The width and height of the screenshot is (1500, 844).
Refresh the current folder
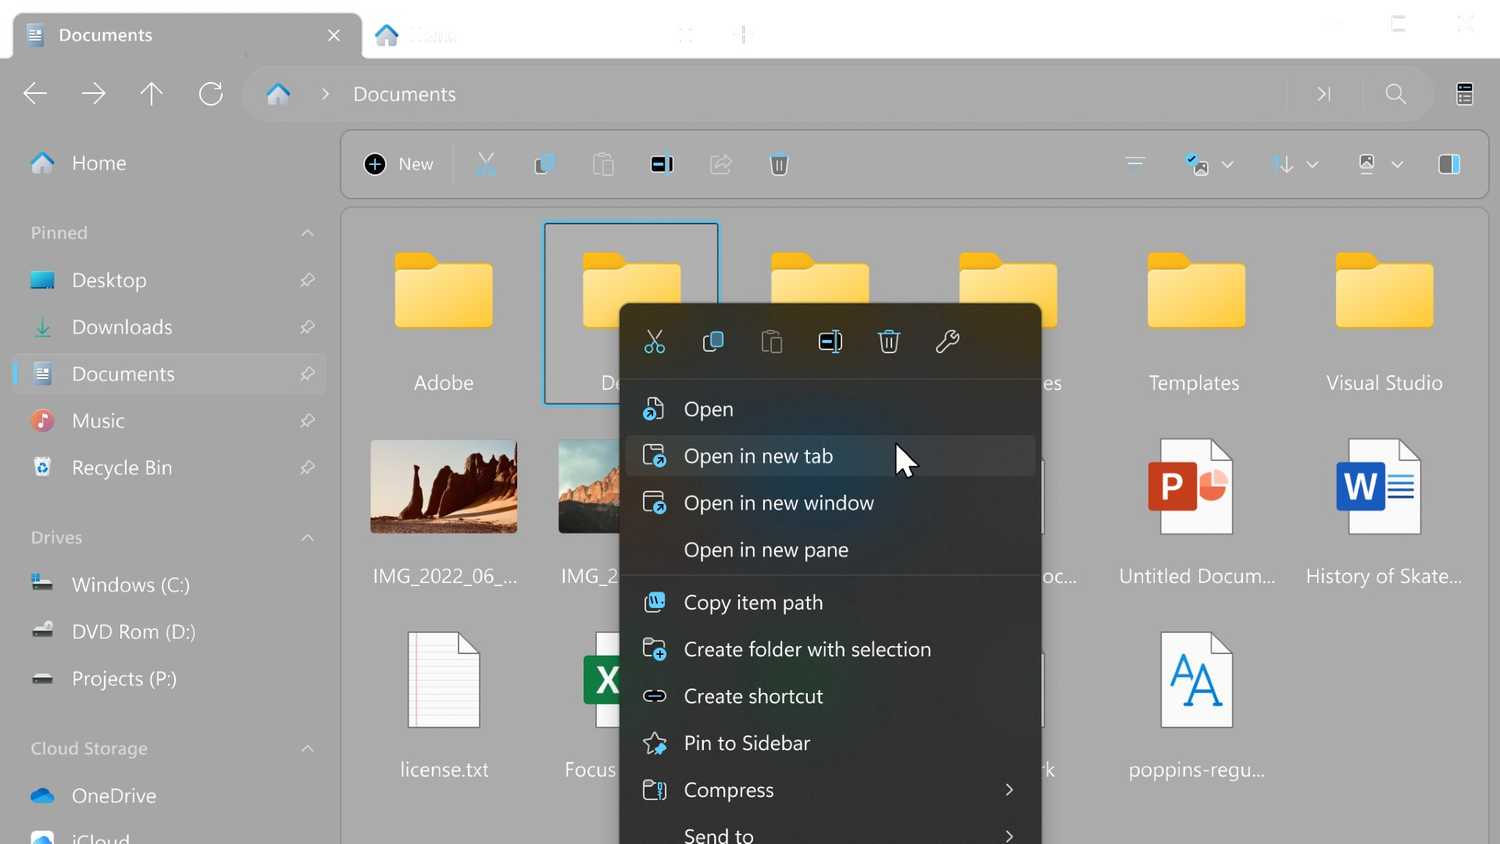pyautogui.click(x=211, y=94)
